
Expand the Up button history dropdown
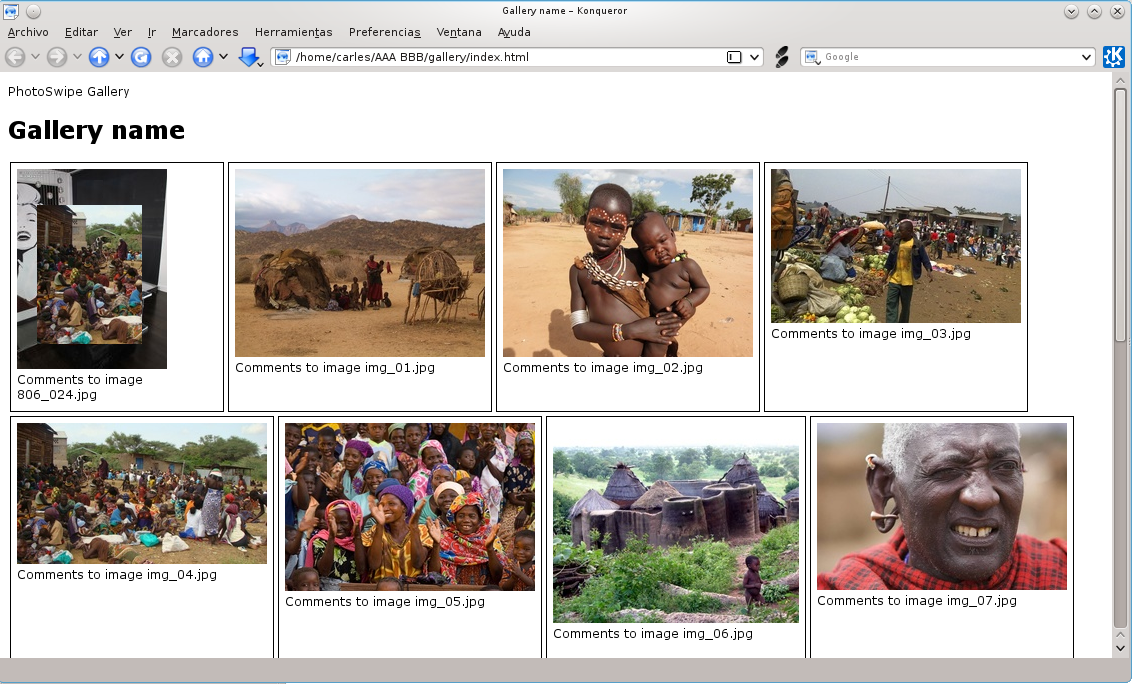click(x=119, y=56)
